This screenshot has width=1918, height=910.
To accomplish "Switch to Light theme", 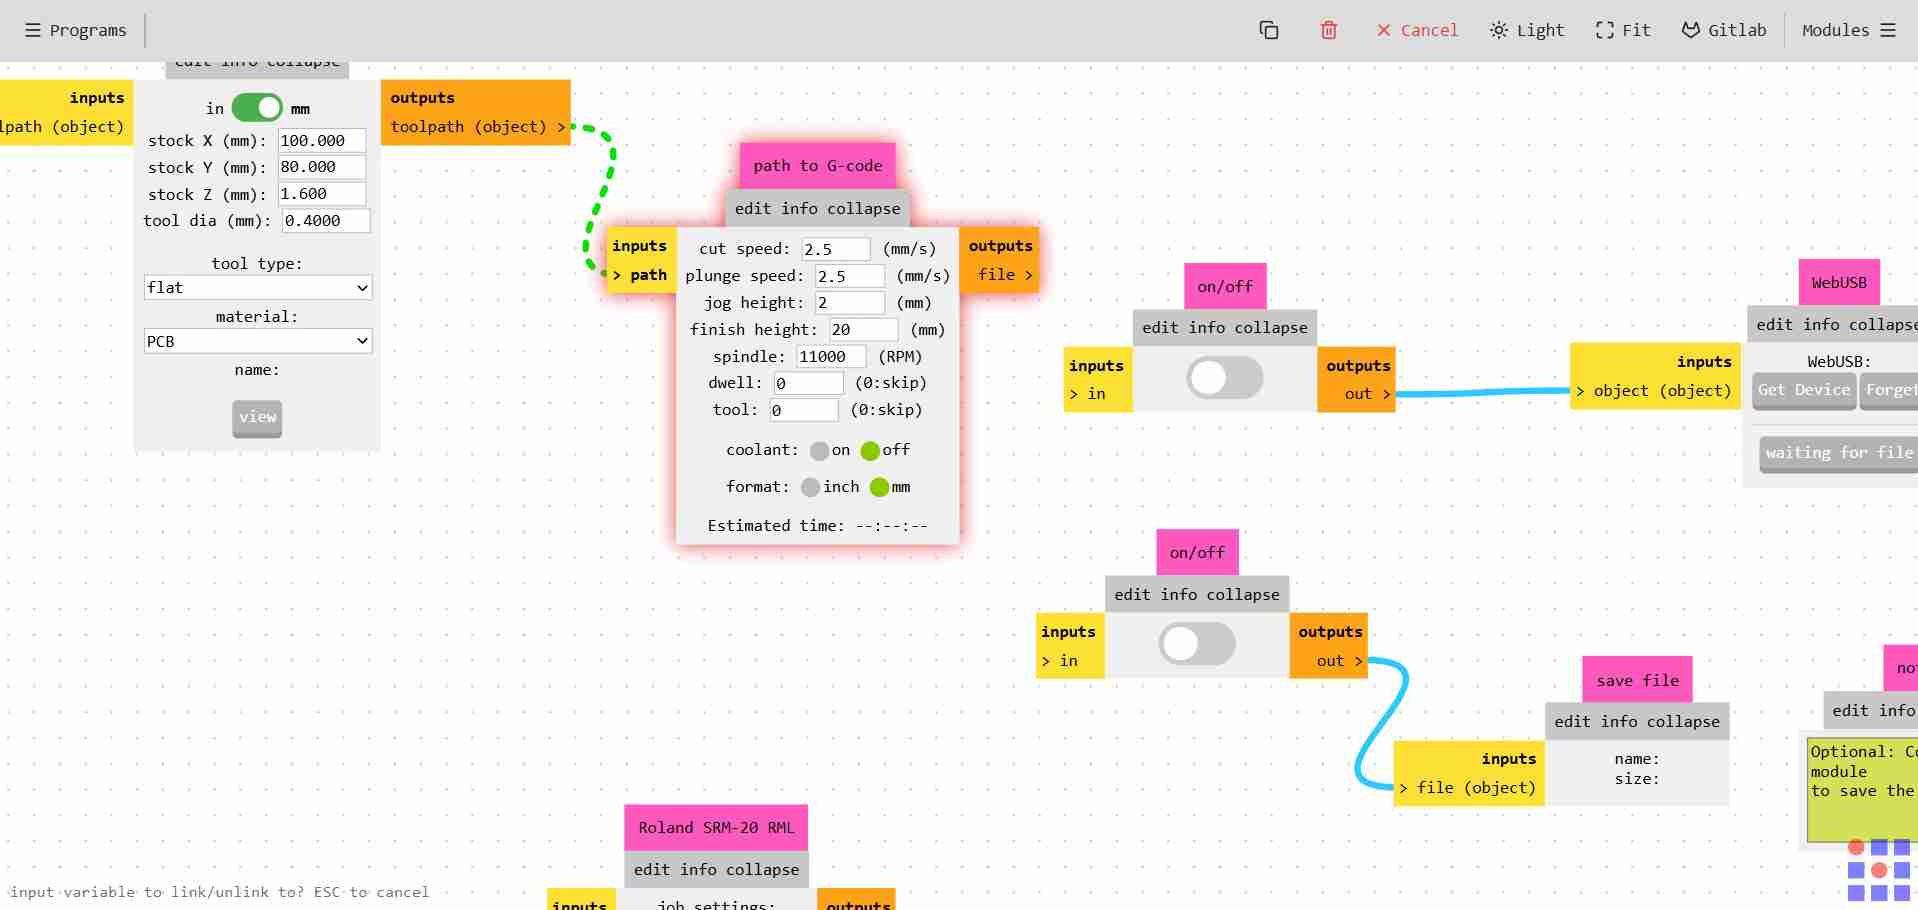I will click(x=1527, y=30).
